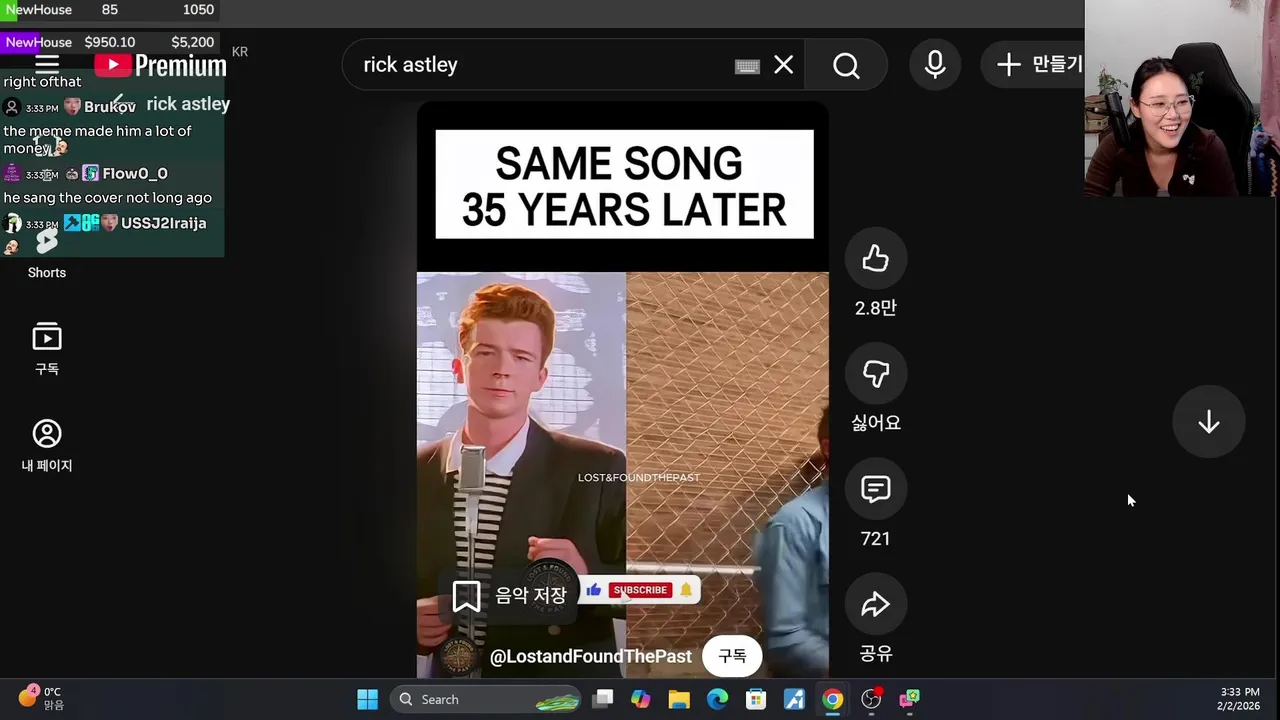The height and width of the screenshot is (720, 1280).
Task: Open OBS Studio on the taskbar
Action: 871,699
